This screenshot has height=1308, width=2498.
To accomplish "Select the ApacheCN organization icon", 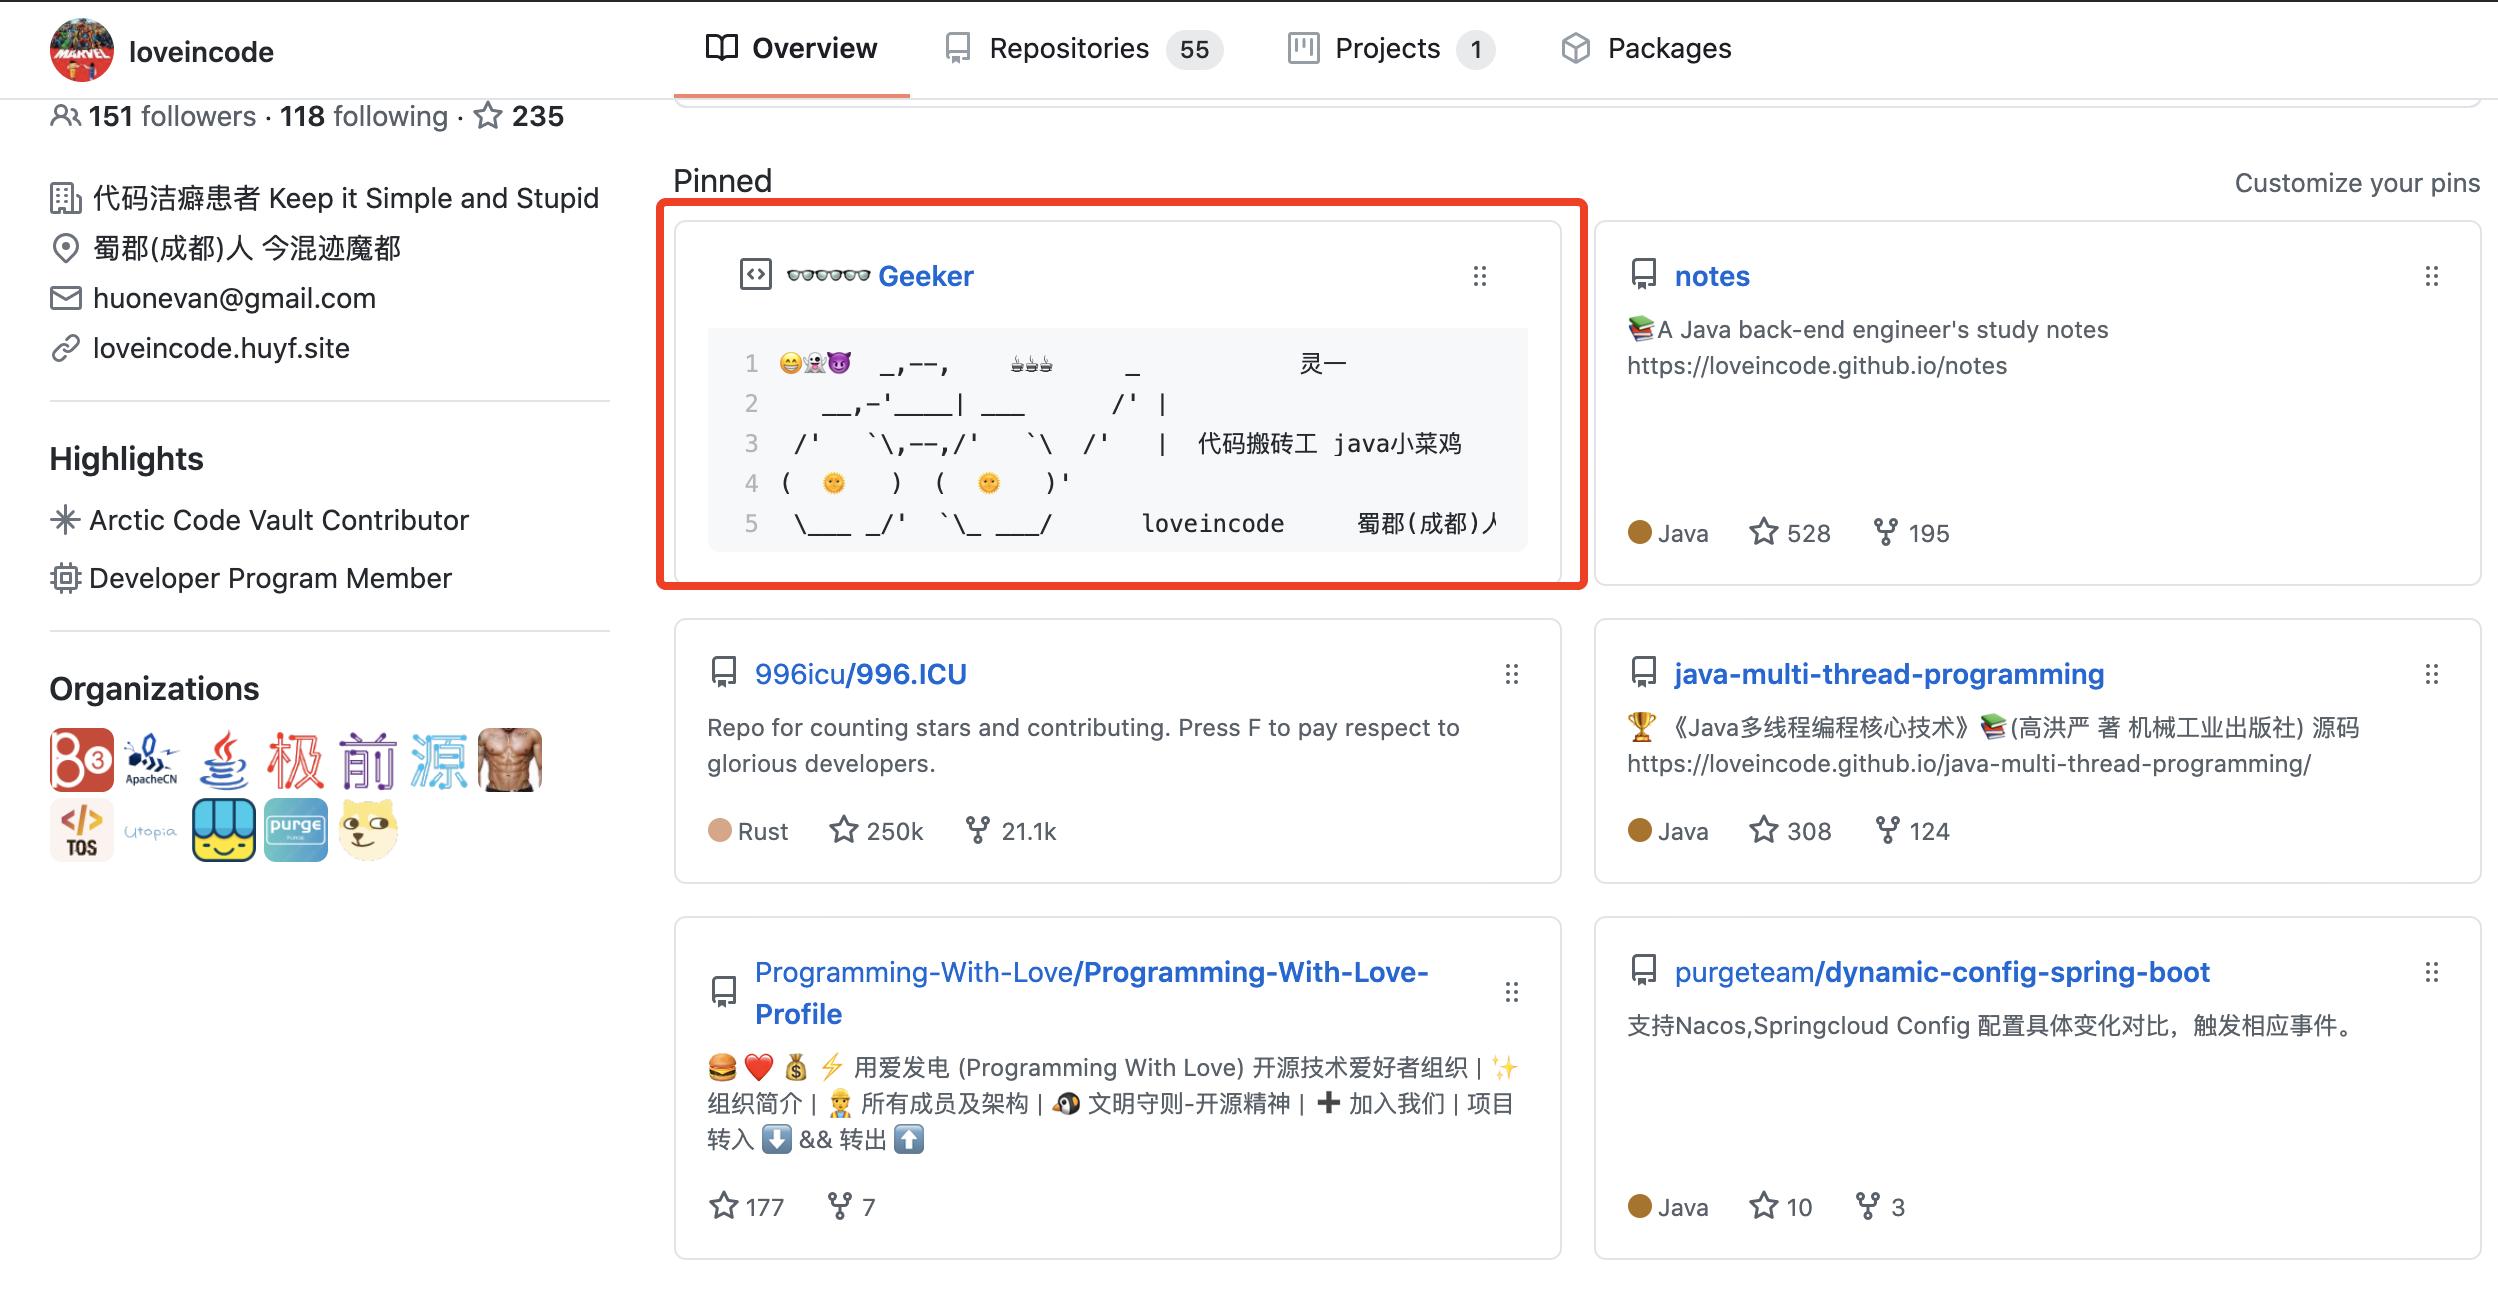I will click(151, 761).
